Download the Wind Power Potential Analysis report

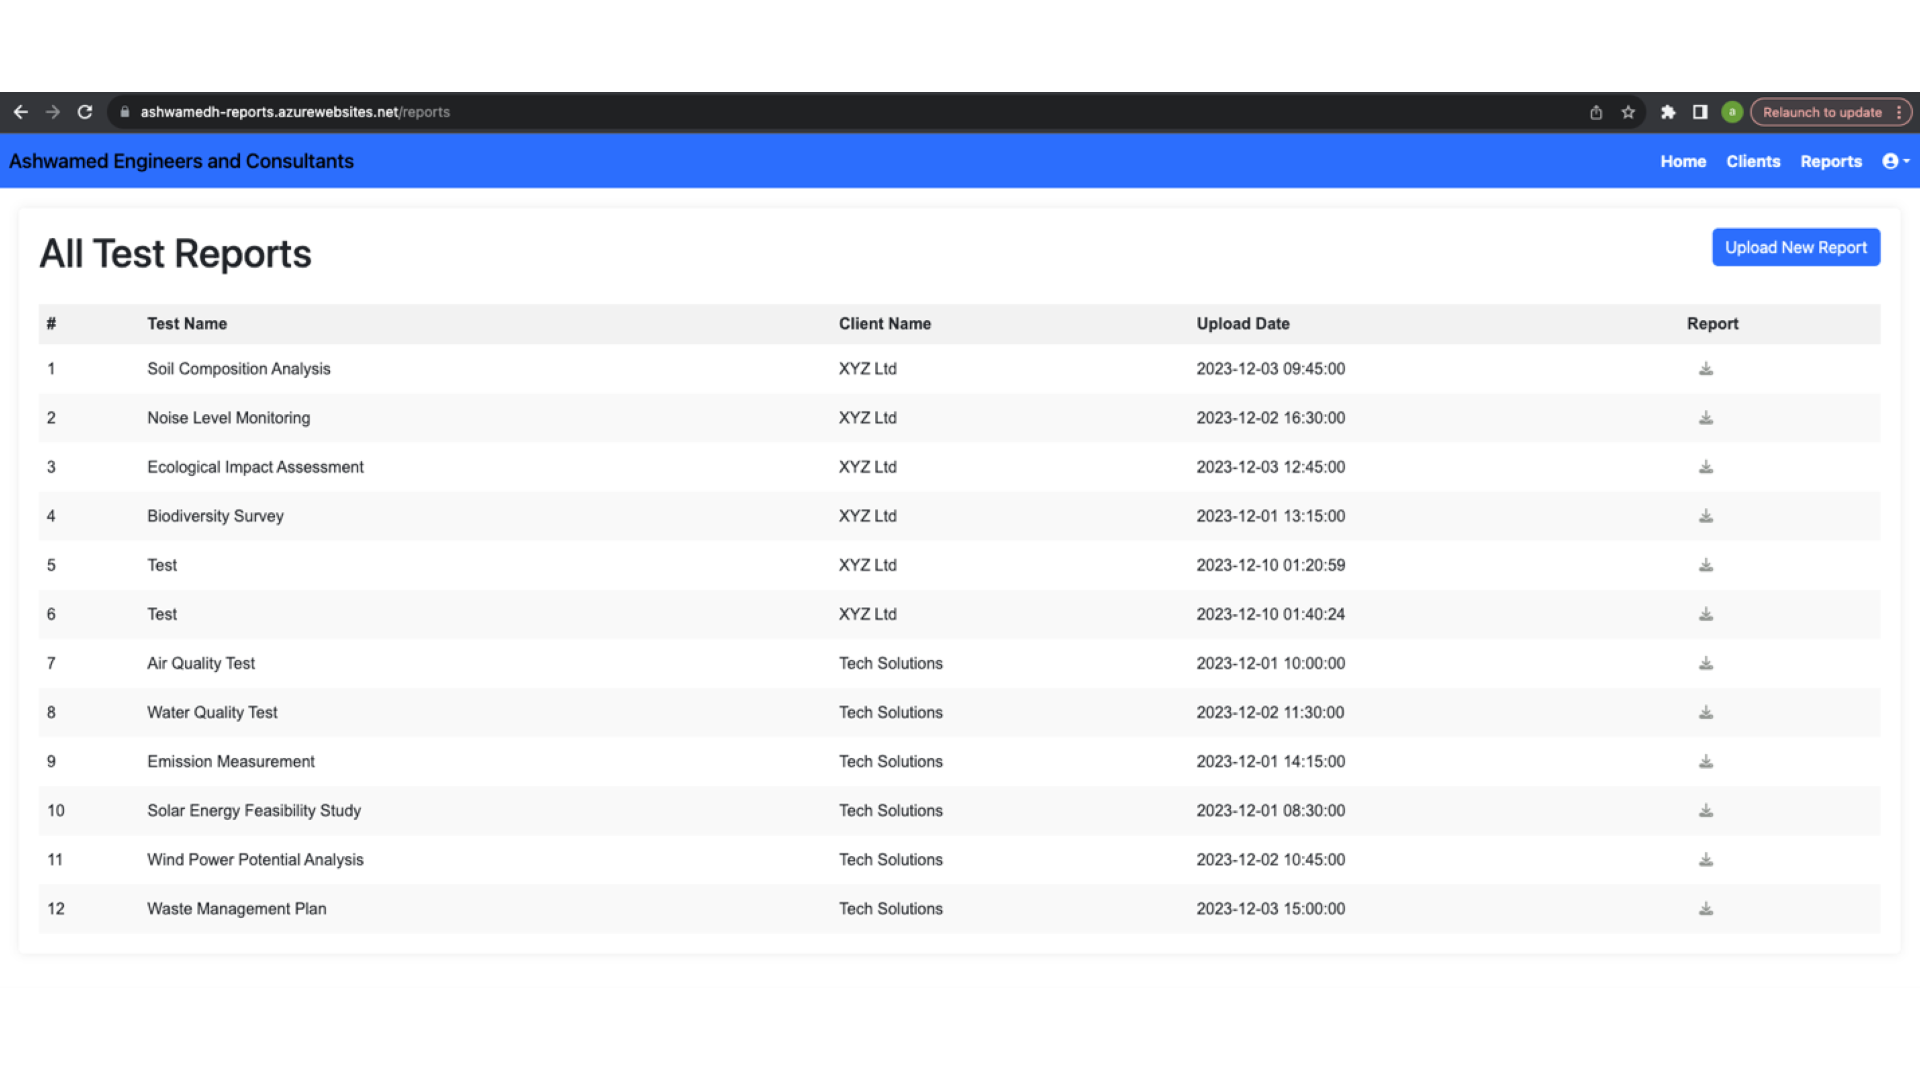(x=1706, y=860)
